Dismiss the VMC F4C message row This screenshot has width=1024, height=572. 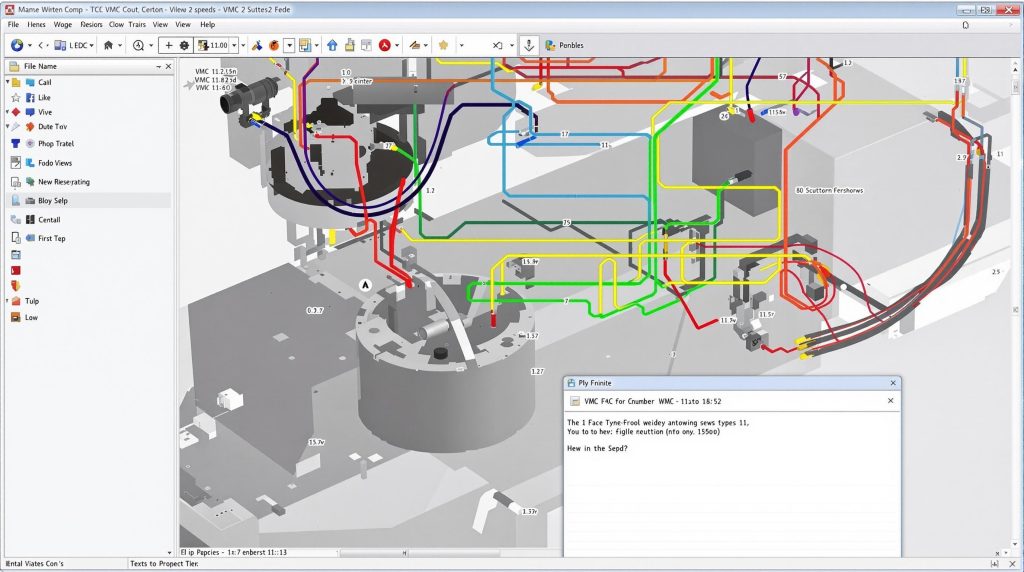(x=891, y=400)
